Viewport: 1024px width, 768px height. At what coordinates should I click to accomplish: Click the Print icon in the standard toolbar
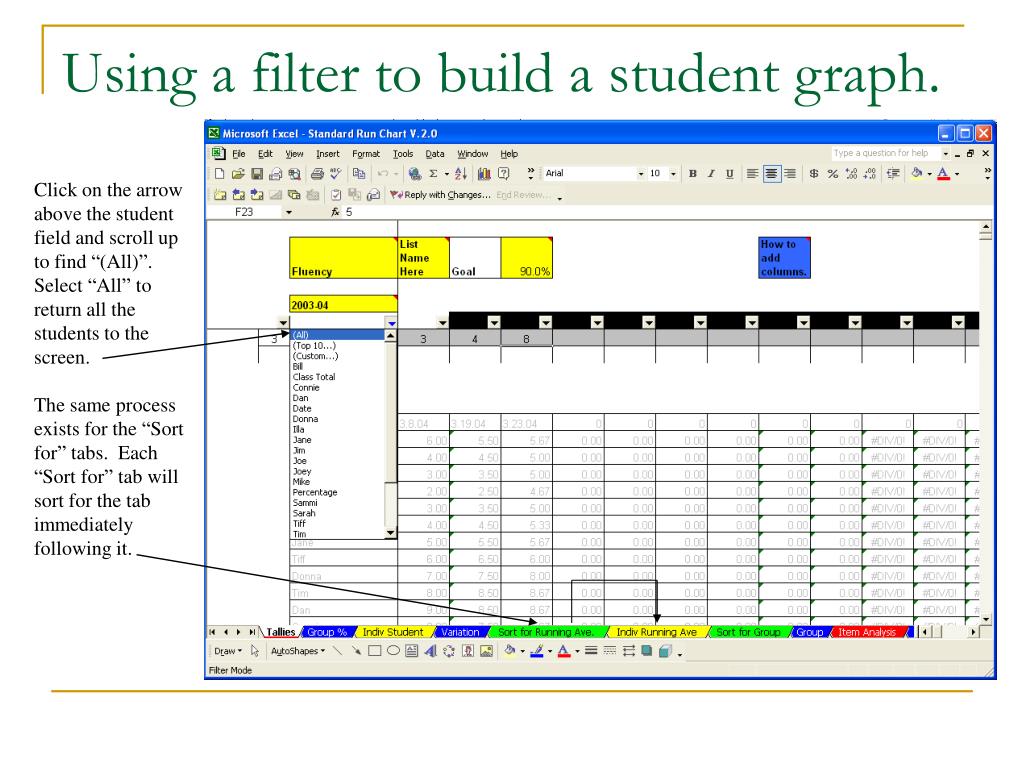point(317,174)
